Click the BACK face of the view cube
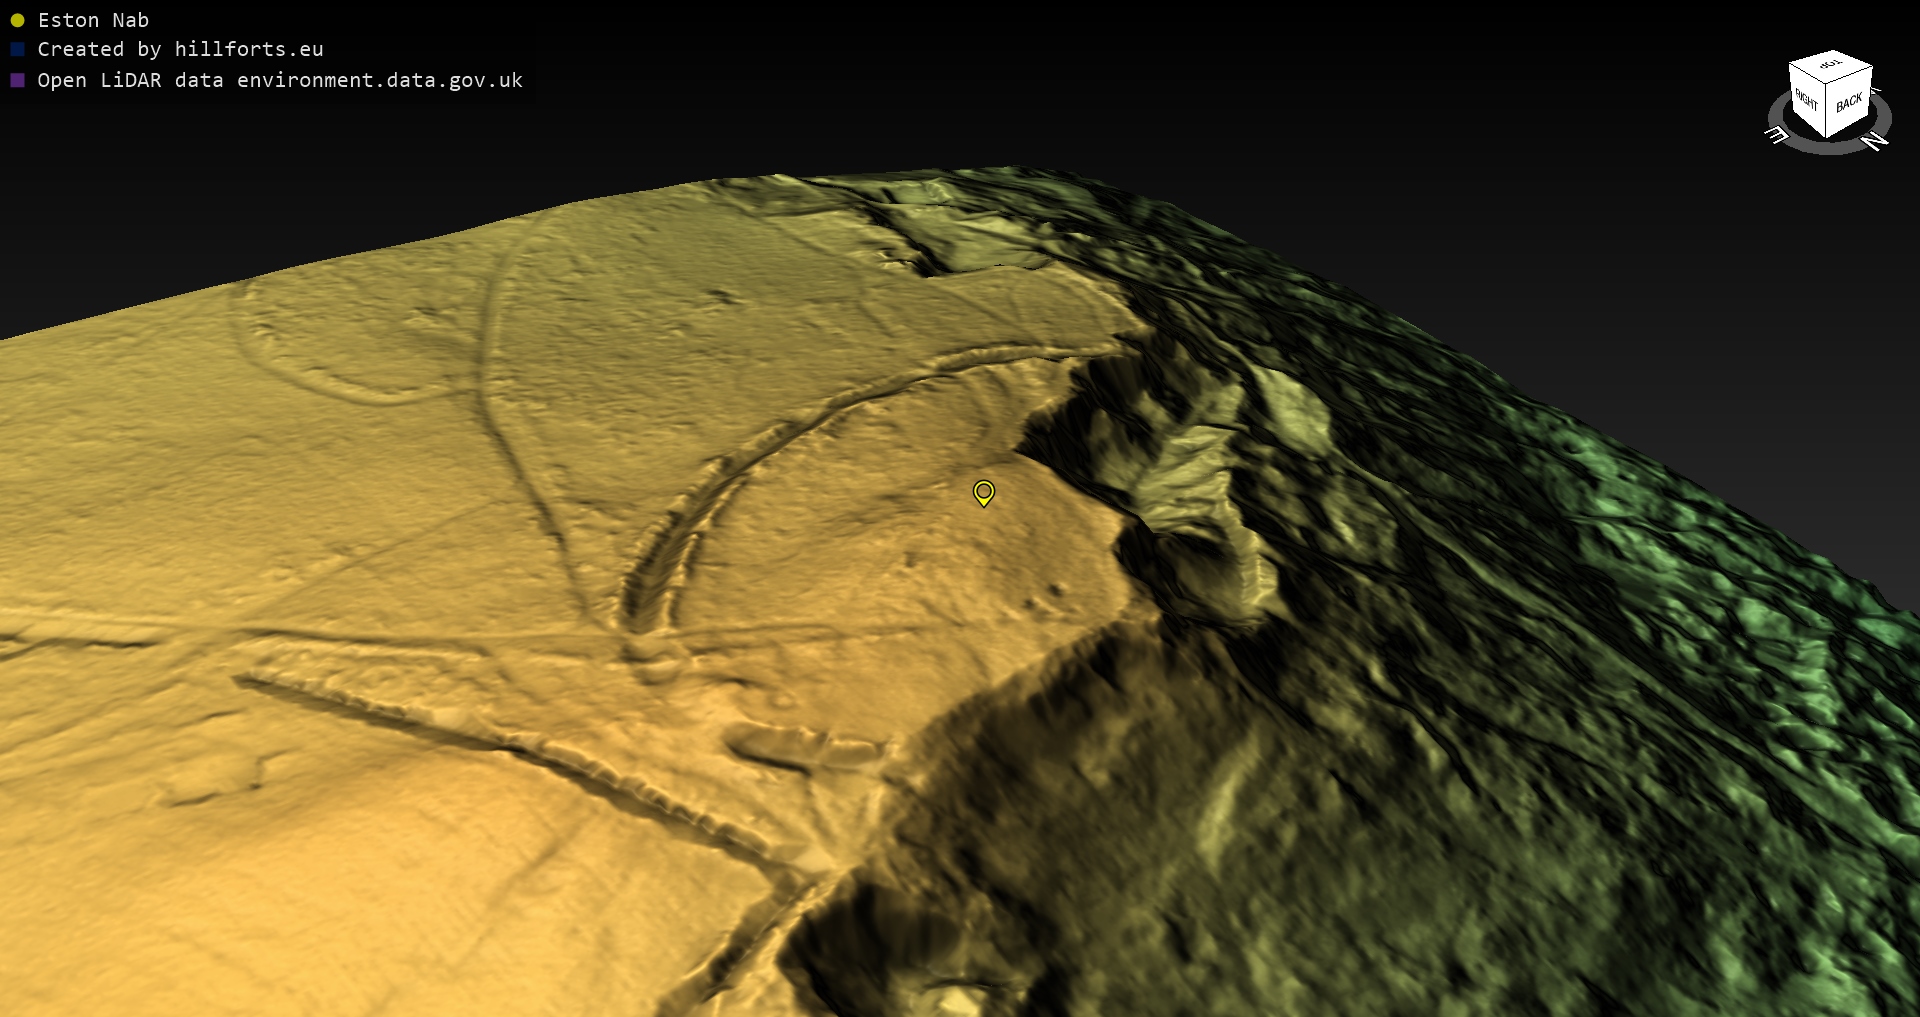 (x=1849, y=102)
